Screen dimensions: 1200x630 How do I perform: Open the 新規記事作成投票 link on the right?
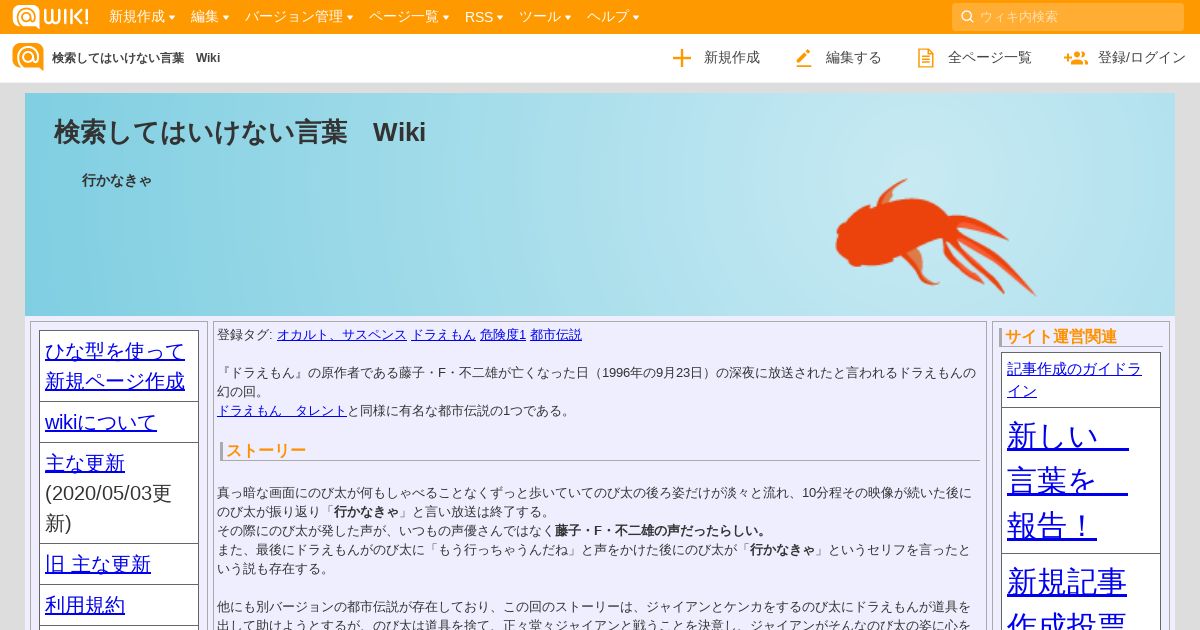tap(1067, 597)
